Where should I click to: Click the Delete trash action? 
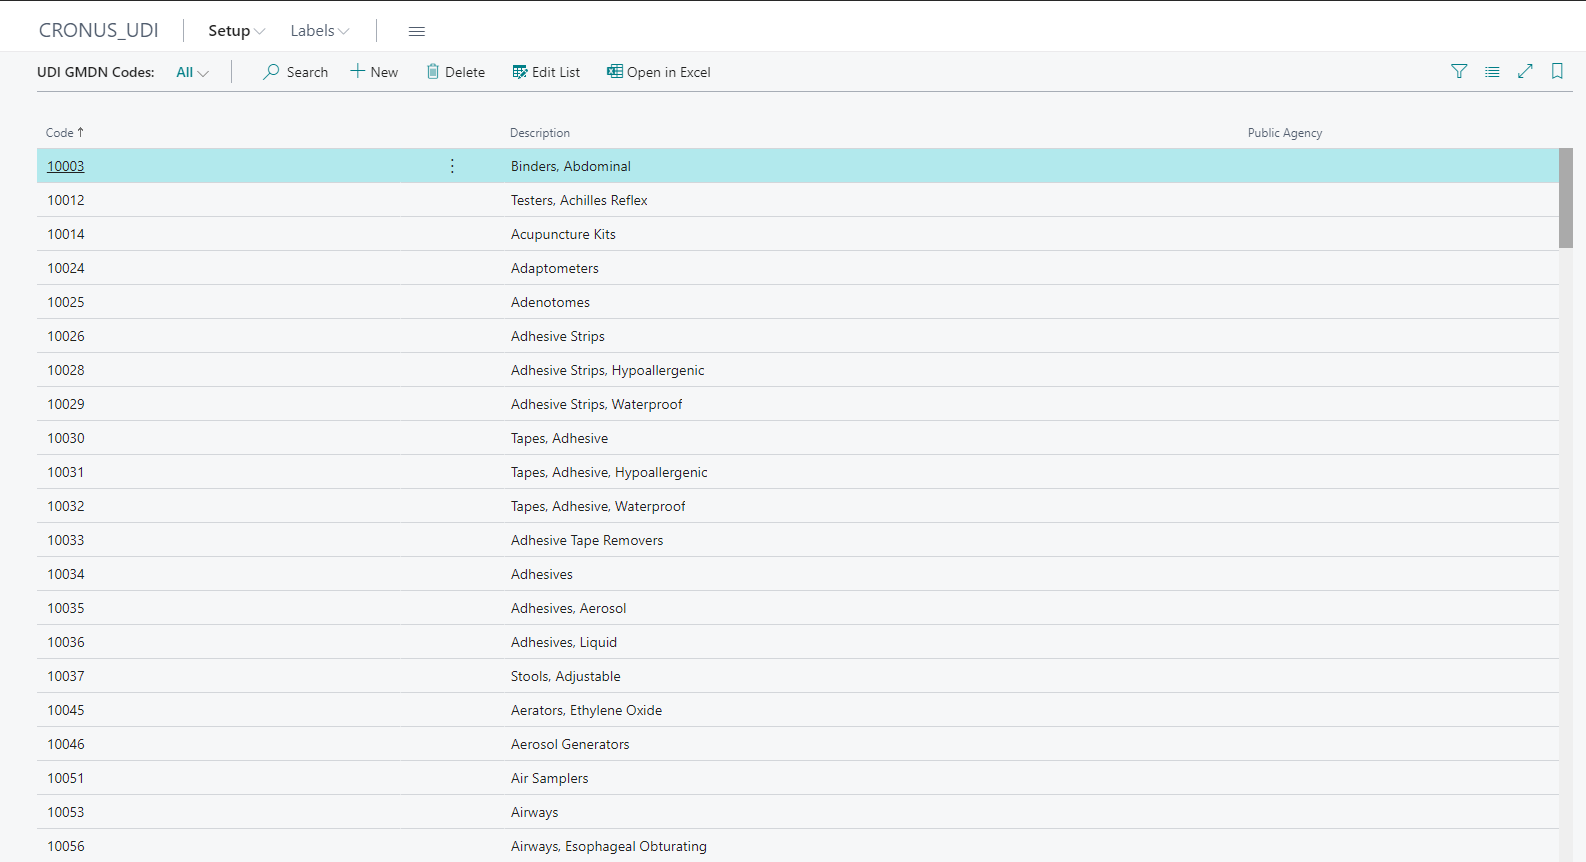456,72
